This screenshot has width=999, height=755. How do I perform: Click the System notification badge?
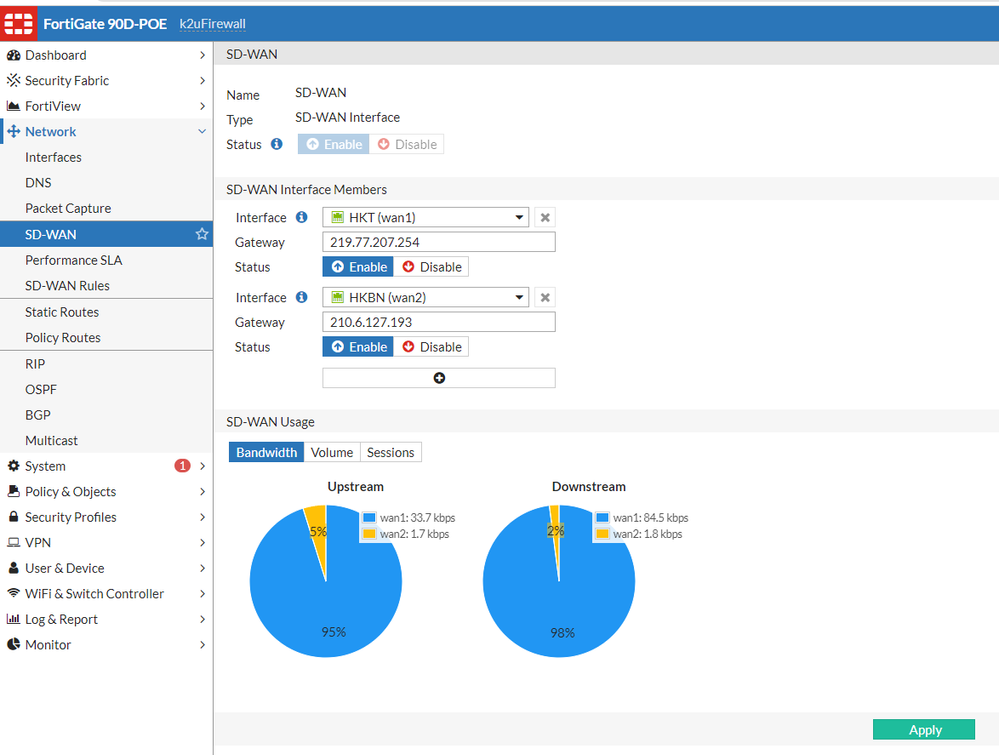(x=182, y=466)
